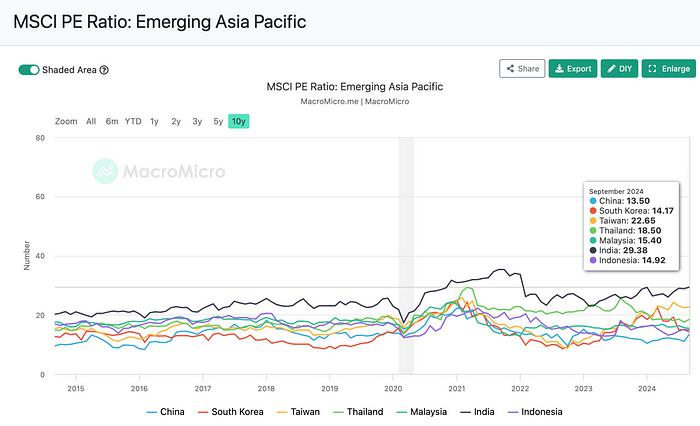Viewport: 700px width, 426px height.
Task: Toggle Indonesia series in legend
Action: [535, 412]
